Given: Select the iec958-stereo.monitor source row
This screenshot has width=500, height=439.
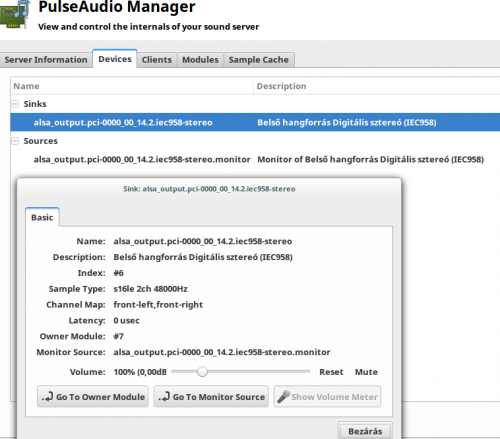Looking at the screenshot, I should [255, 159].
